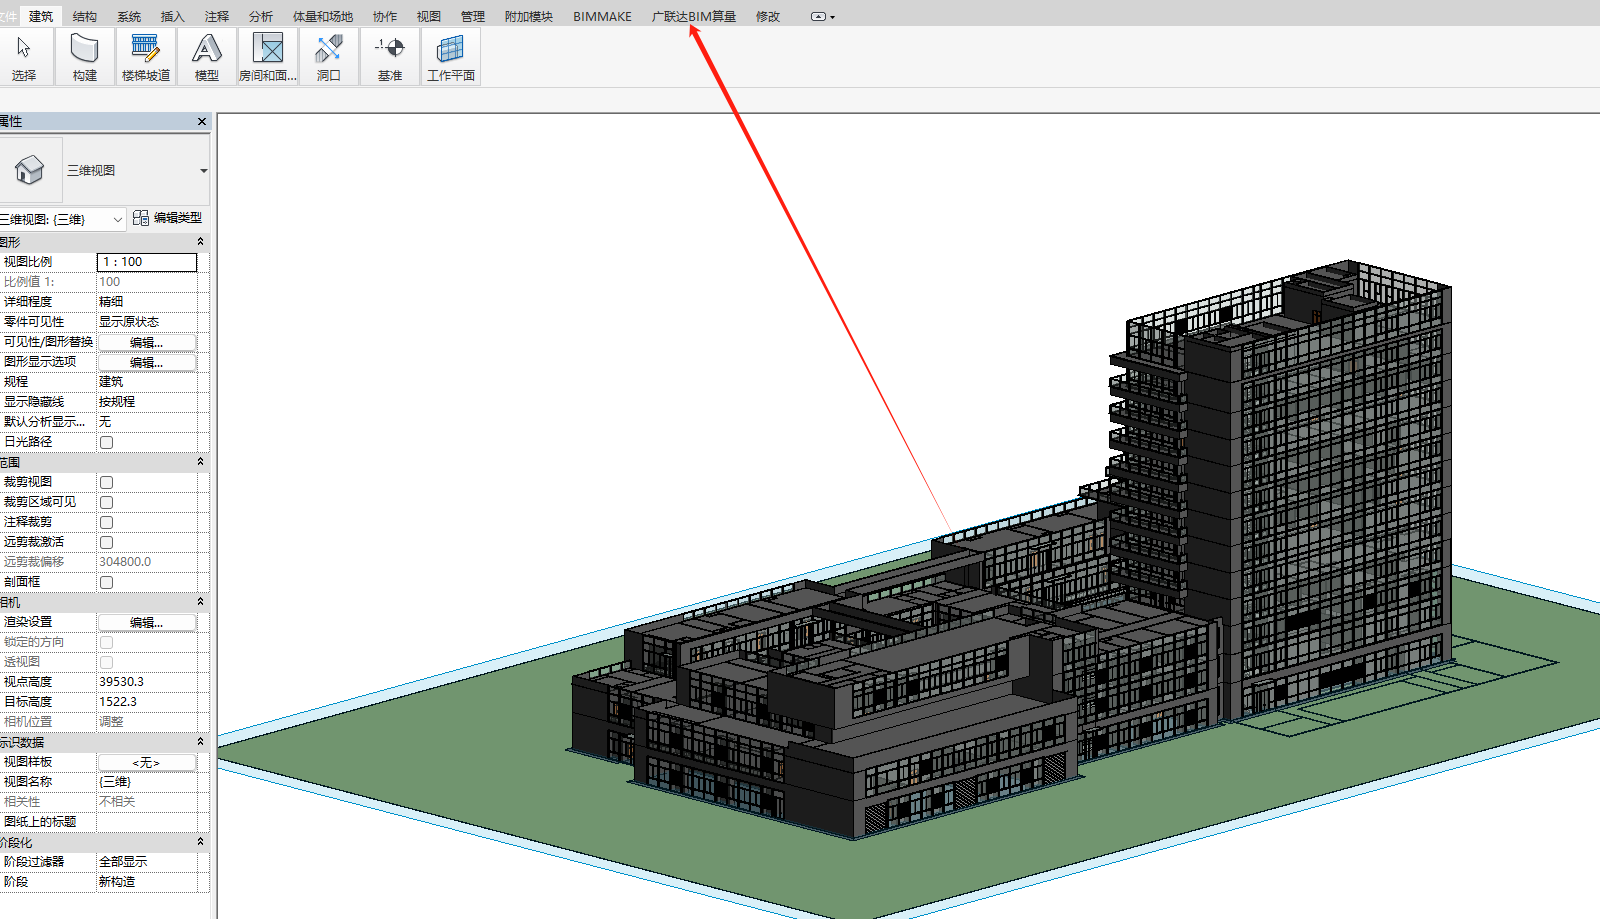The width and height of the screenshot is (1600, 919).
Task: Open the 分析 ribbon tab
Action: tap(261, 17)
